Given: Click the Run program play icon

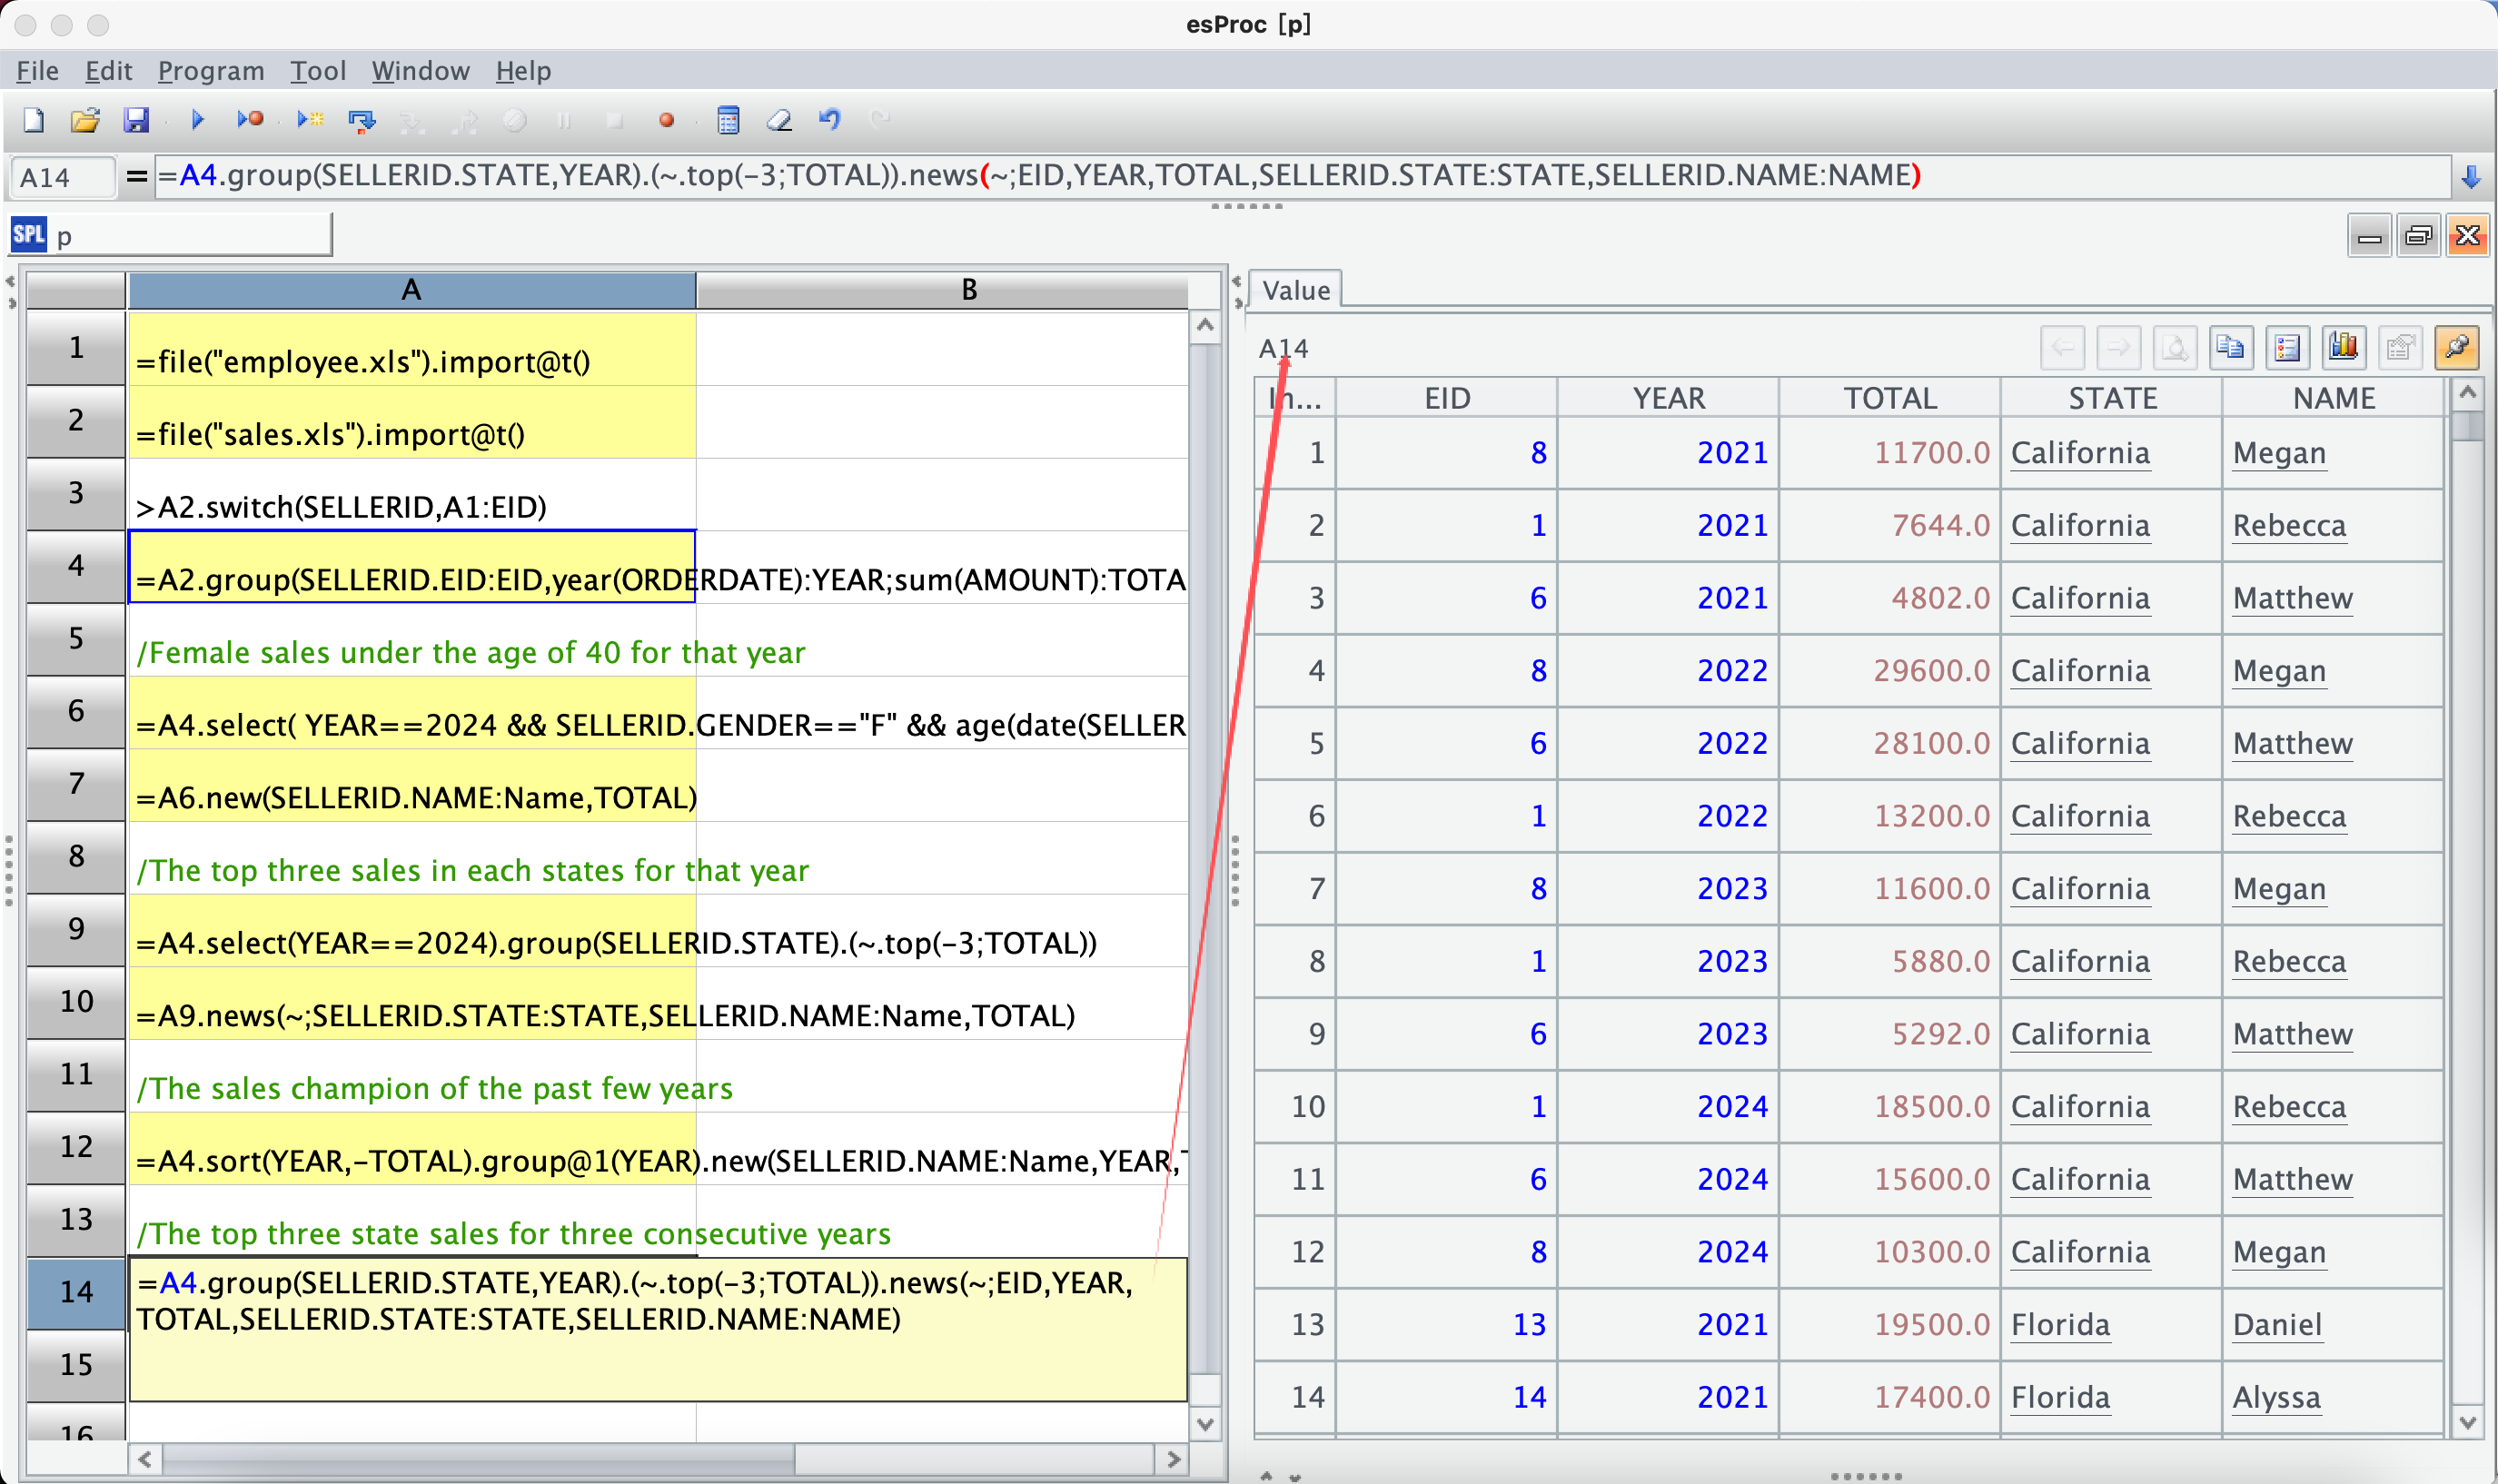Looking at the screenshot, I should pos(197,120).
